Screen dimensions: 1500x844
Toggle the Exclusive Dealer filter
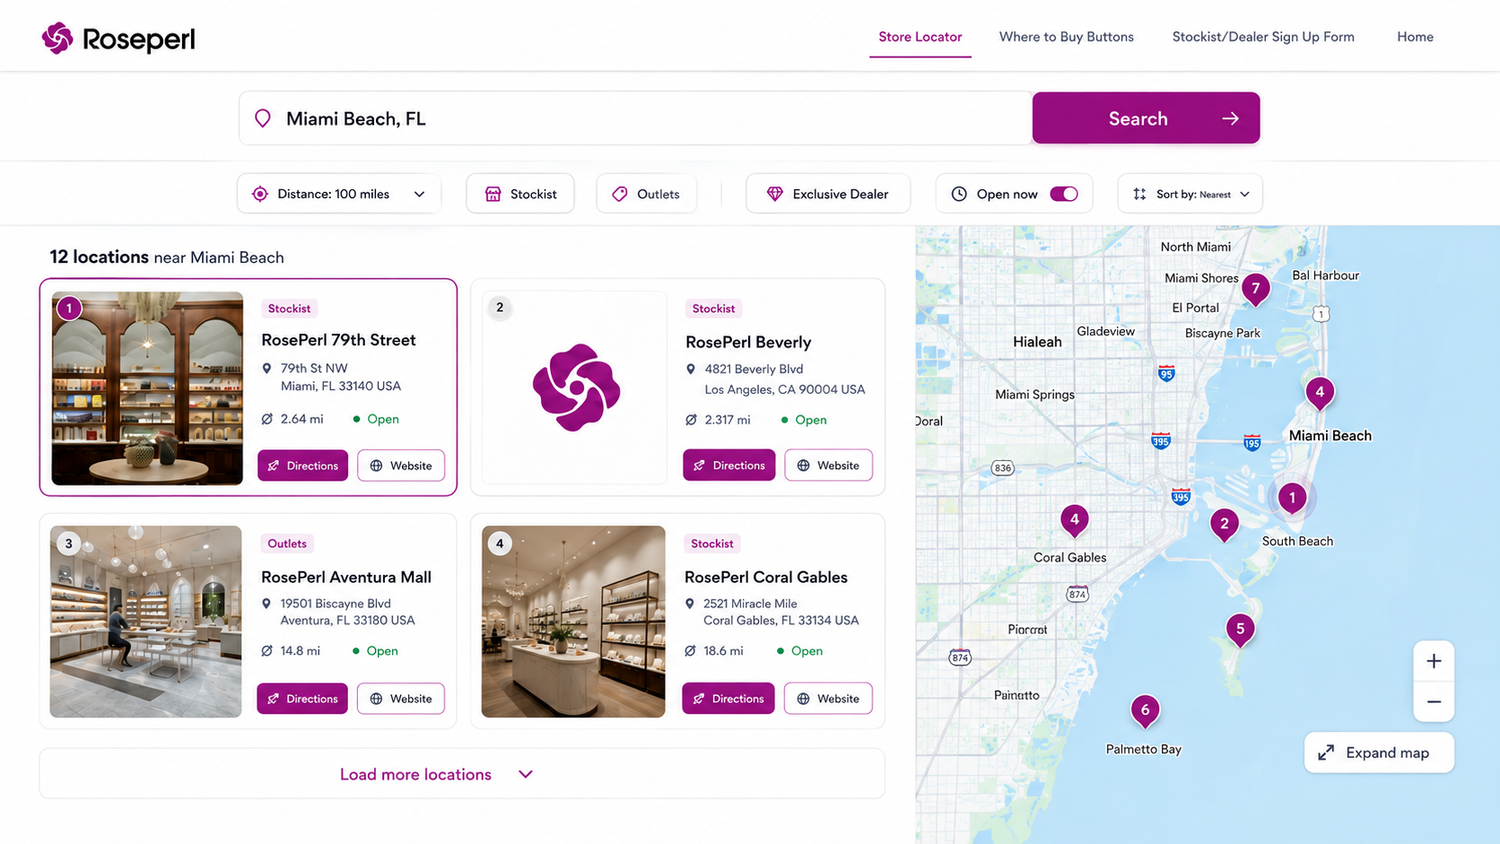click(x=828, y=194)
